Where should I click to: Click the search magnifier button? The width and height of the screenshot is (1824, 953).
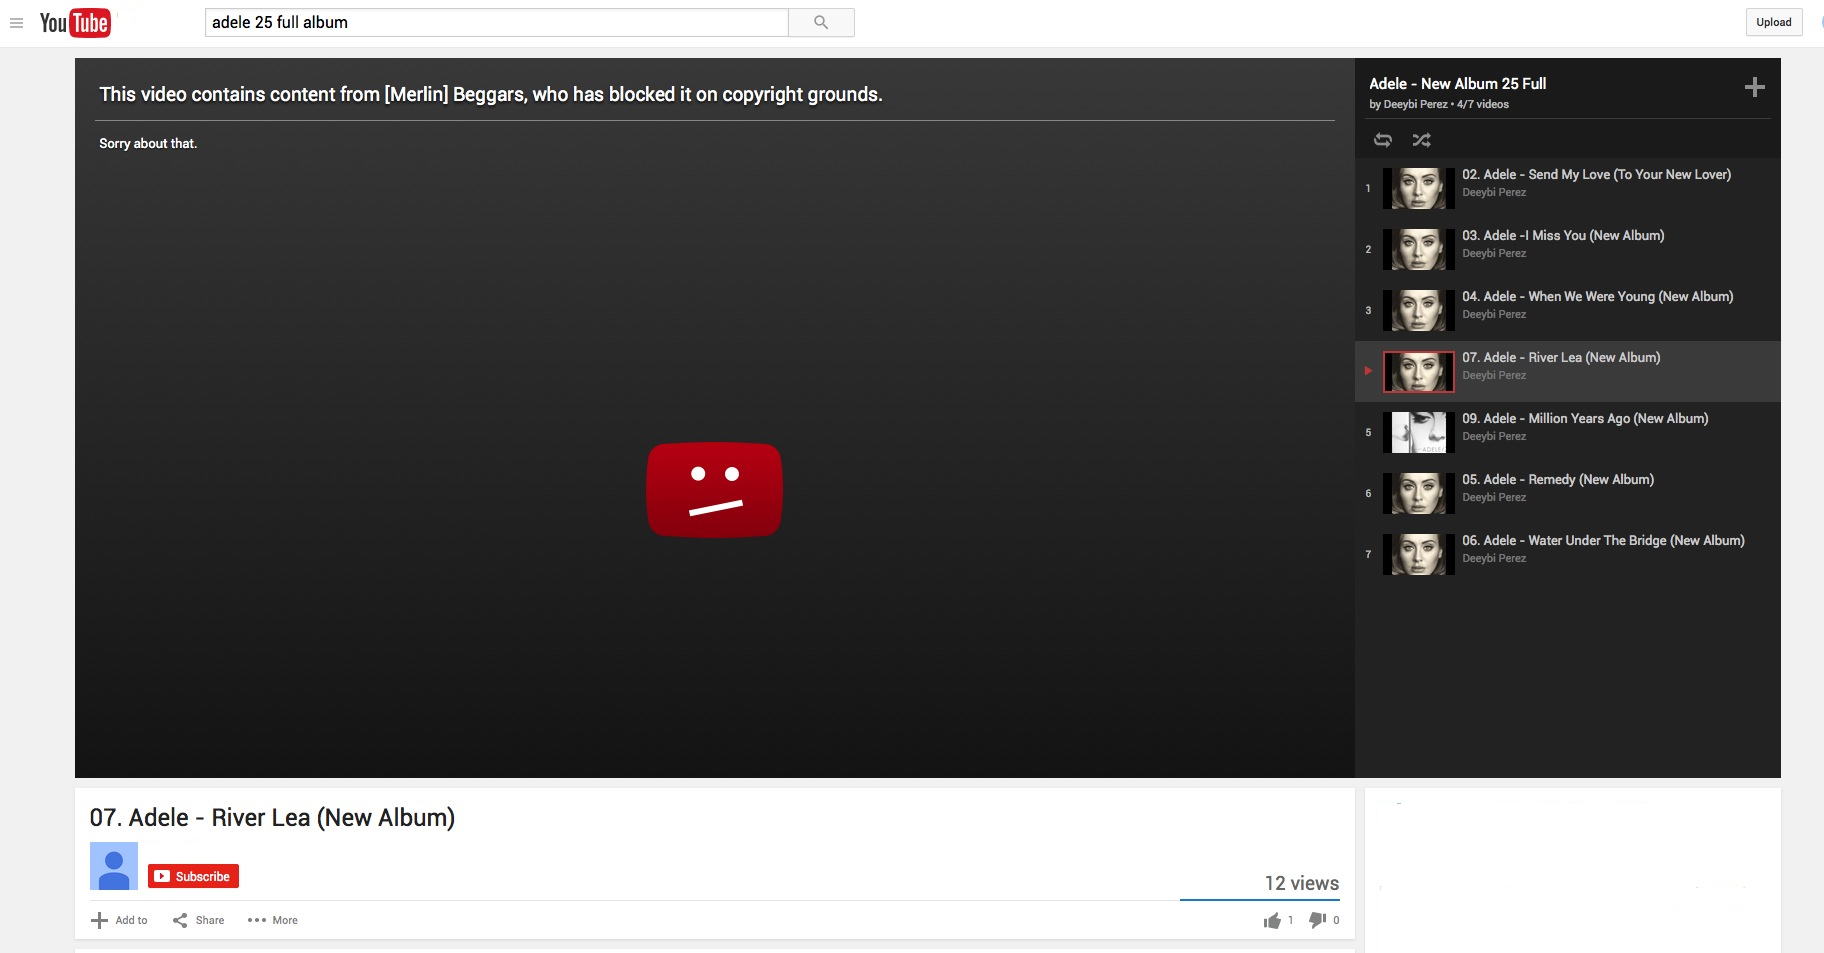821,23
